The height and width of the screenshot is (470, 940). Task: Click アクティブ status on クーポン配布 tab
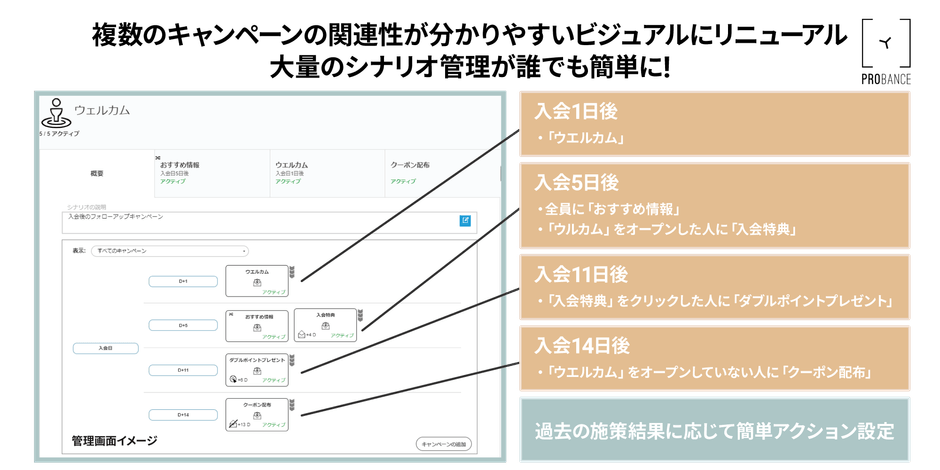click(403, 181)
